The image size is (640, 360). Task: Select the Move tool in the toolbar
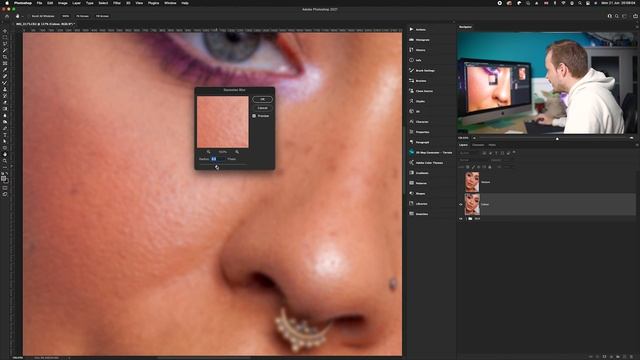(x=5, y=31)
